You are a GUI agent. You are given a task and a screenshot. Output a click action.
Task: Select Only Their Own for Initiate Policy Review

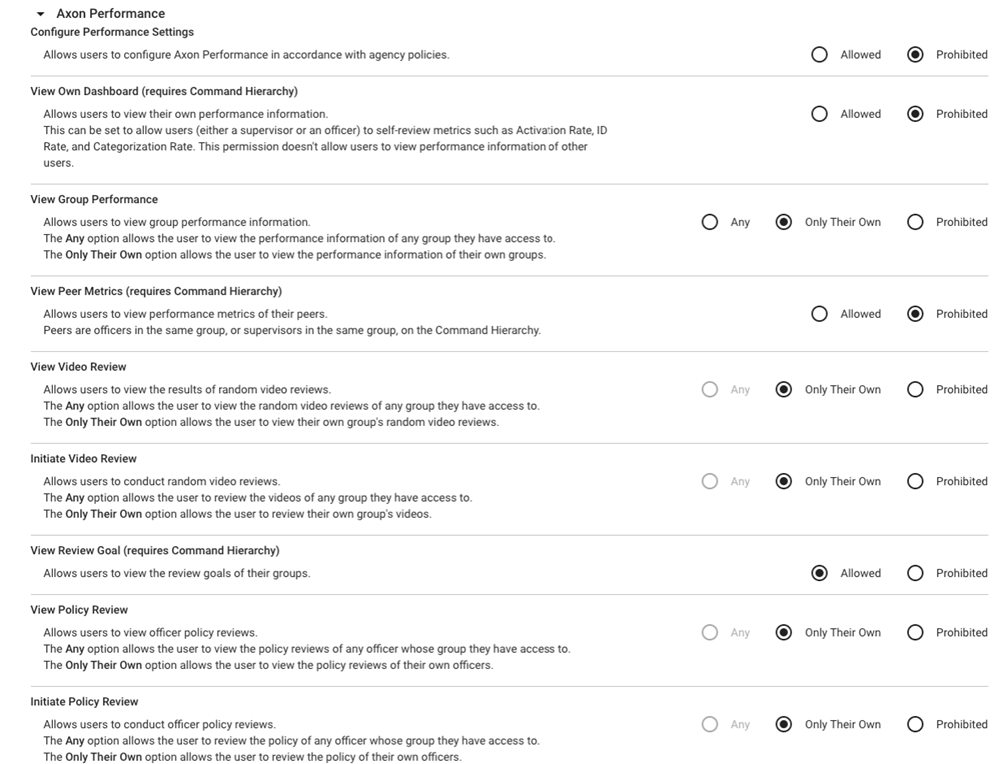(x=784, y=724)
